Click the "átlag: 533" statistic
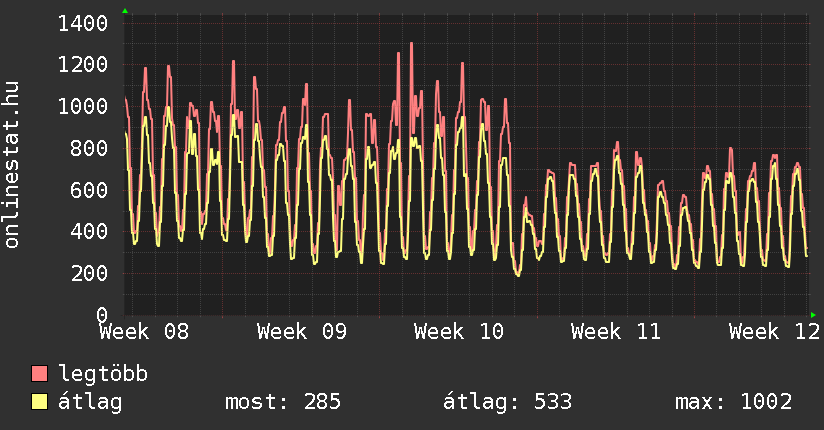Screen dimensions: 824x430 click(x=507, y=403)
